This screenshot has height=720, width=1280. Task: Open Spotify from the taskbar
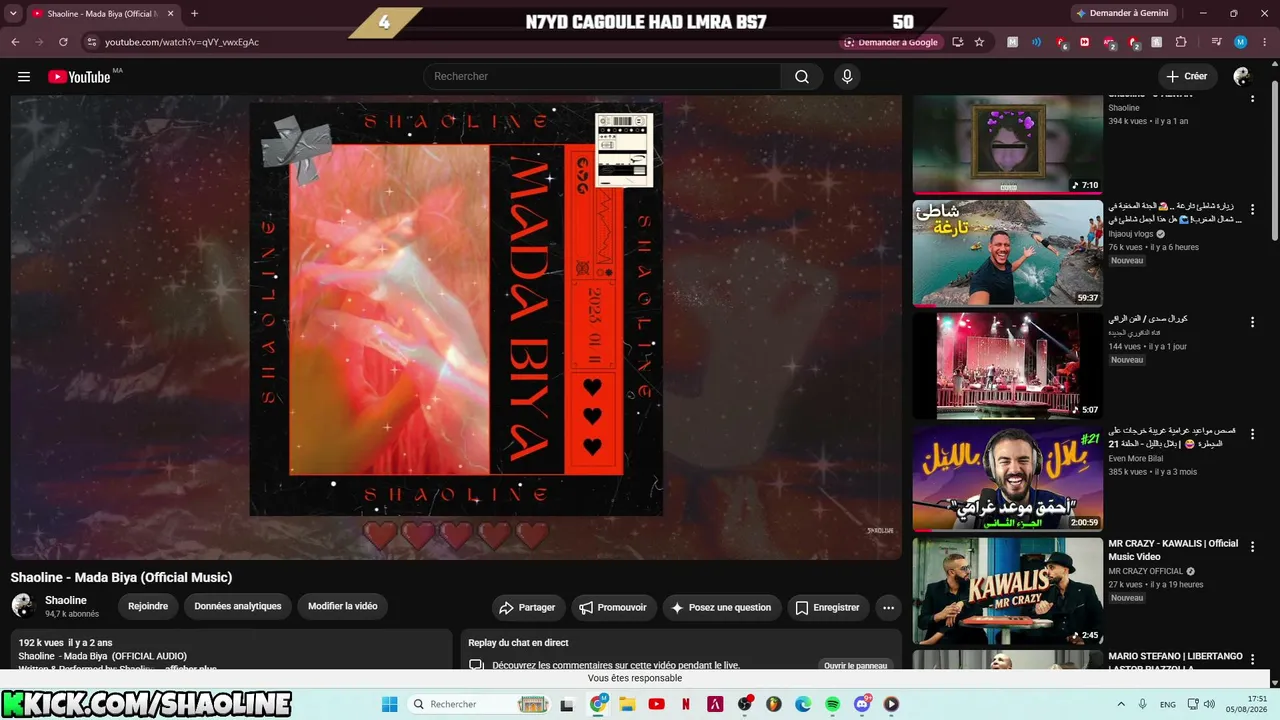(x=833, y=704)
